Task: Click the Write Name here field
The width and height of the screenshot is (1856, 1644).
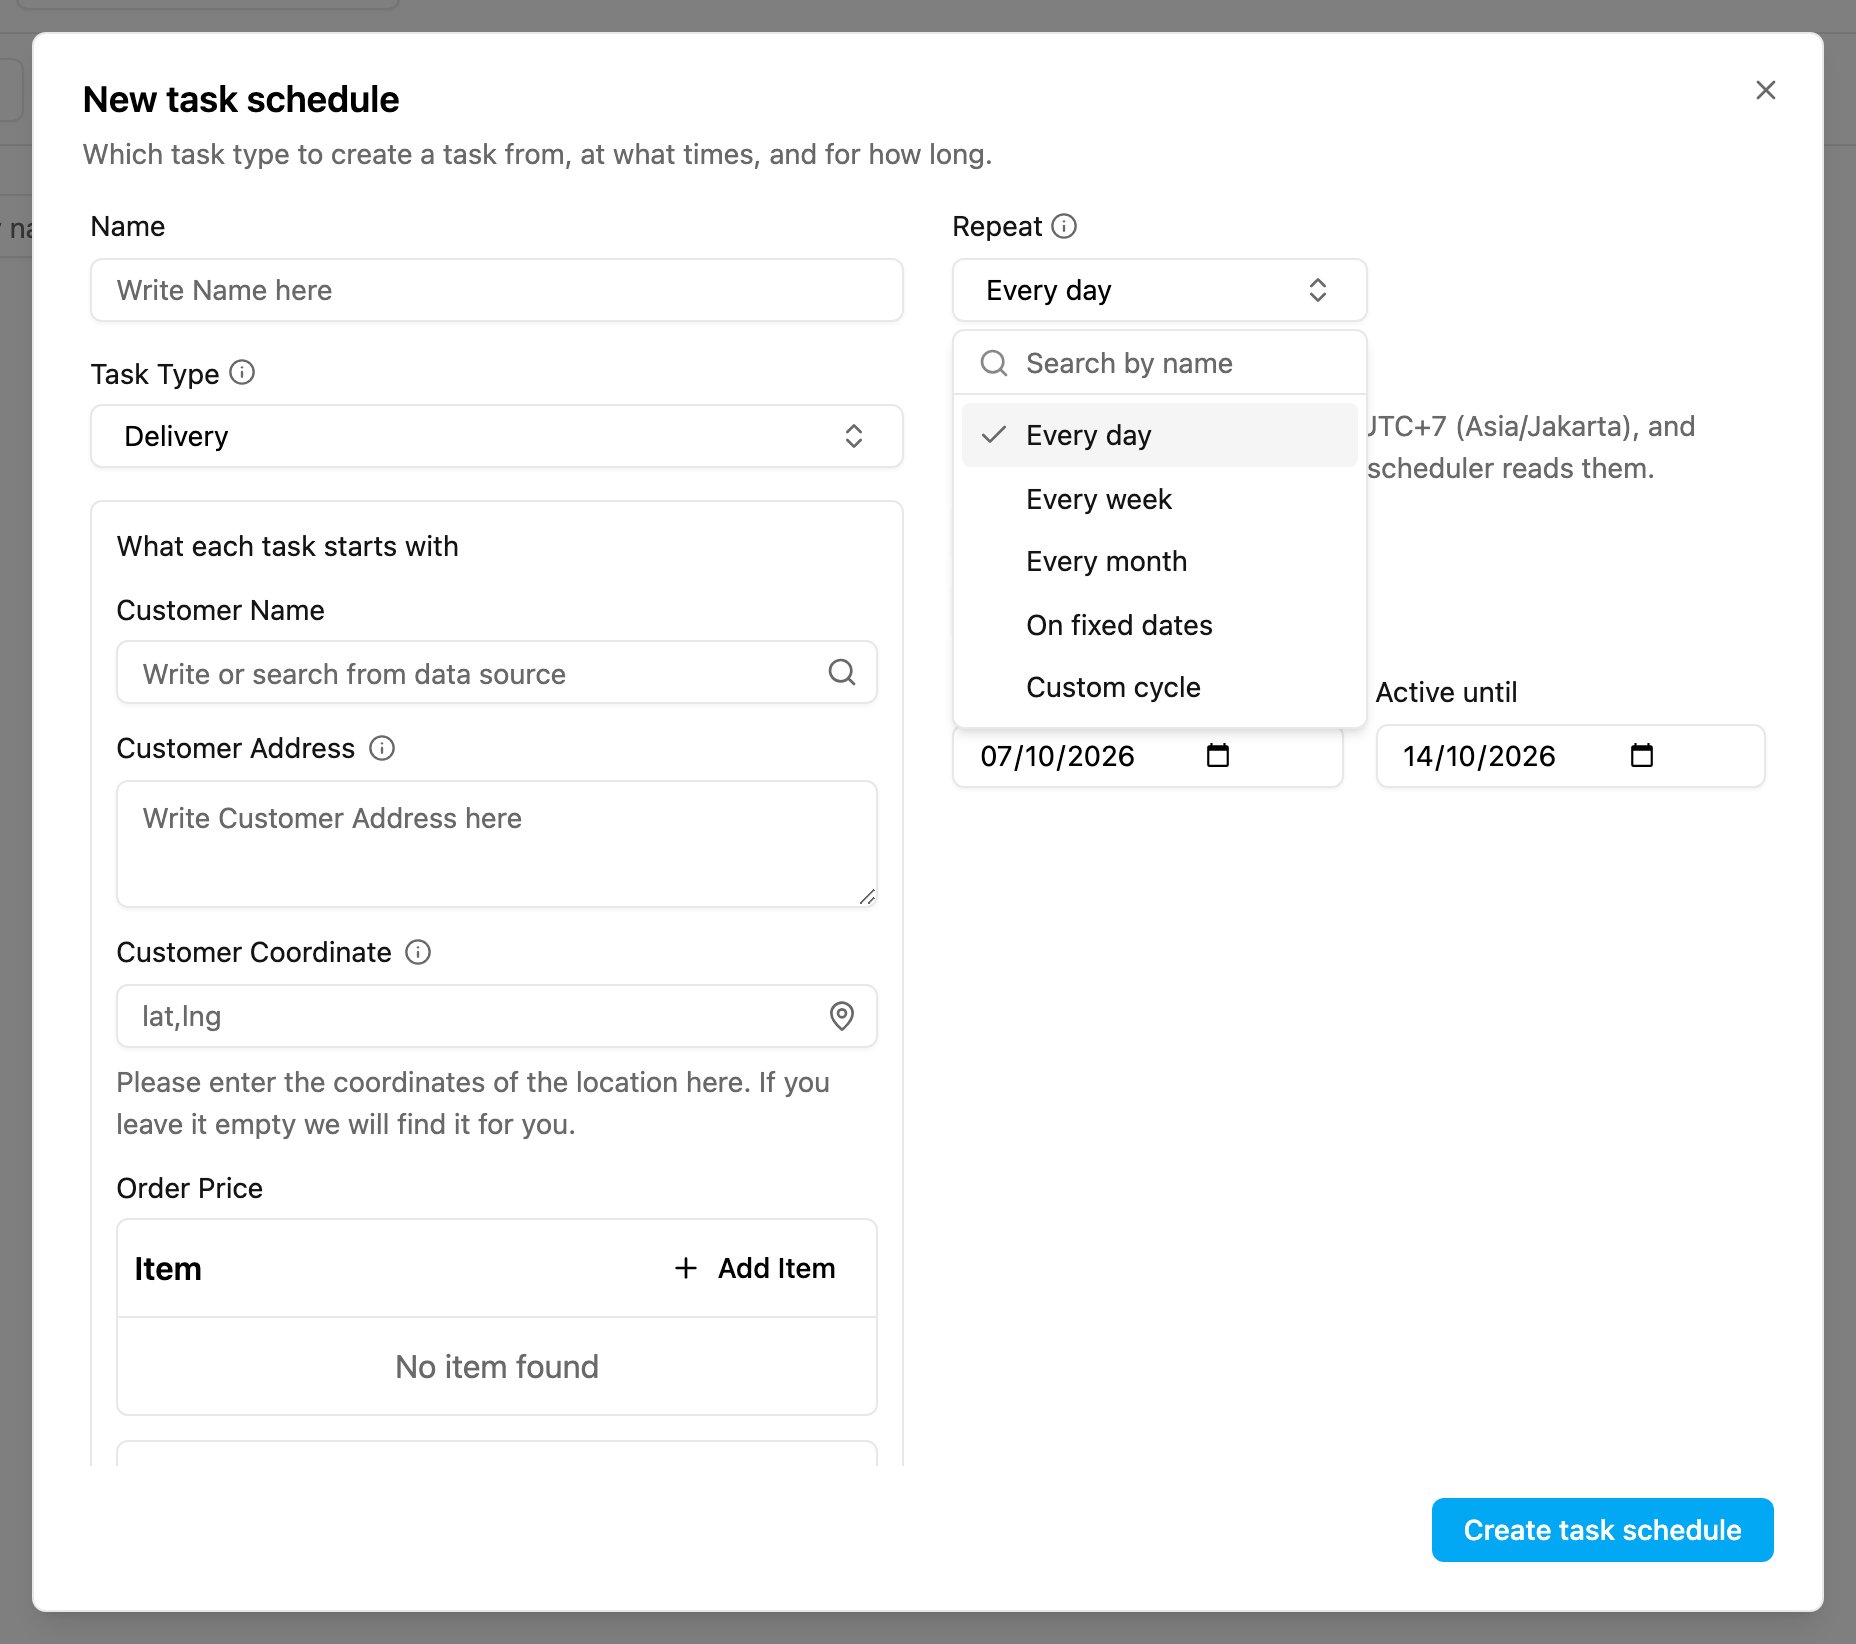Action: pos(497,290)
